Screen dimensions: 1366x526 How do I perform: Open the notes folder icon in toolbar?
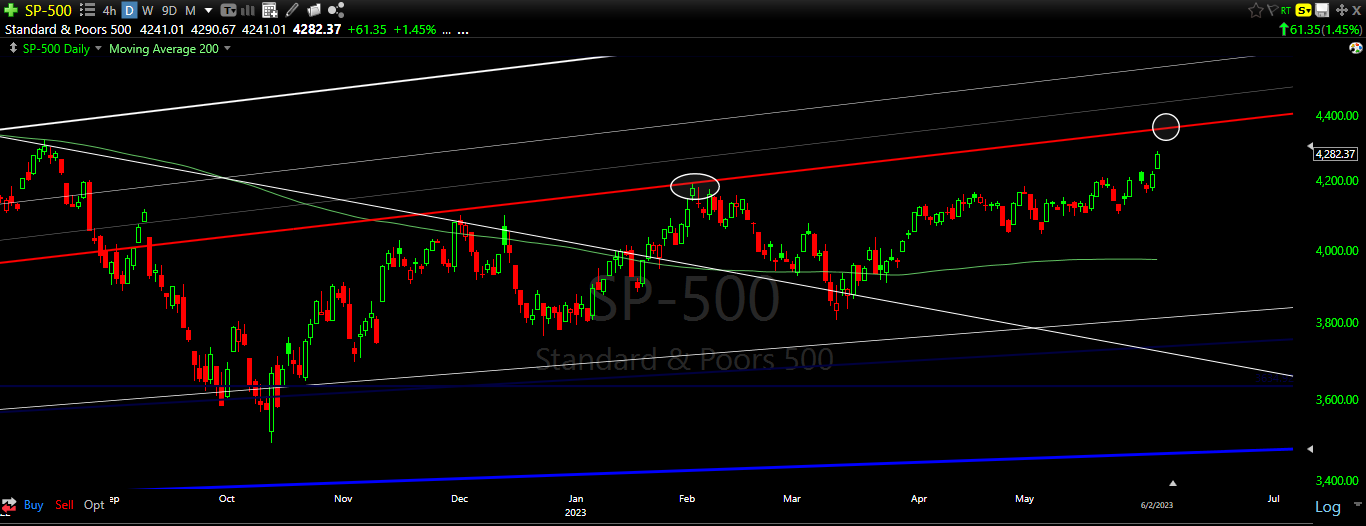tap(312, 9)
